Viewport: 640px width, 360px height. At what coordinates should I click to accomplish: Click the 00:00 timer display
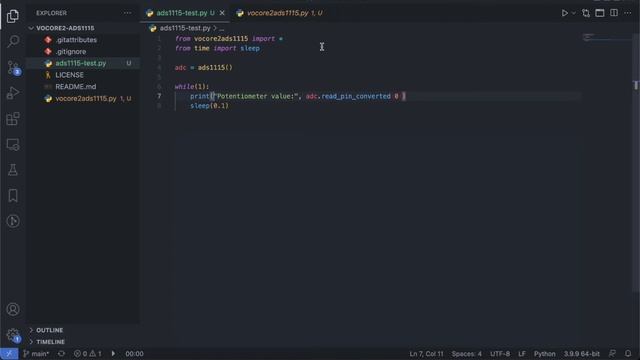[134, 354]
